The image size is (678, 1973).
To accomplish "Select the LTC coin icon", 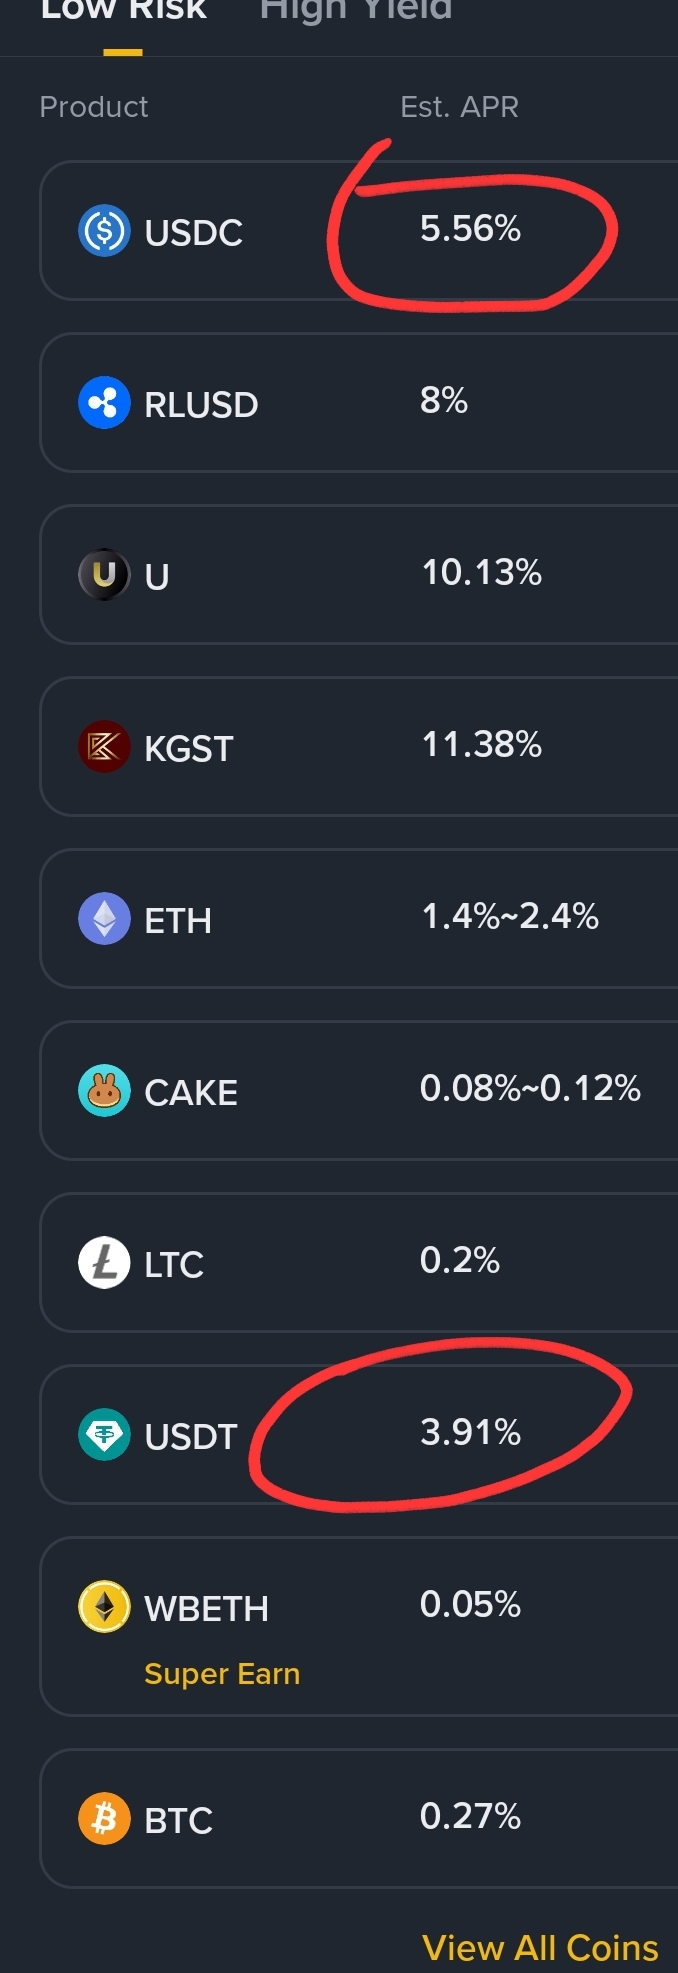I will (104, 1262).
